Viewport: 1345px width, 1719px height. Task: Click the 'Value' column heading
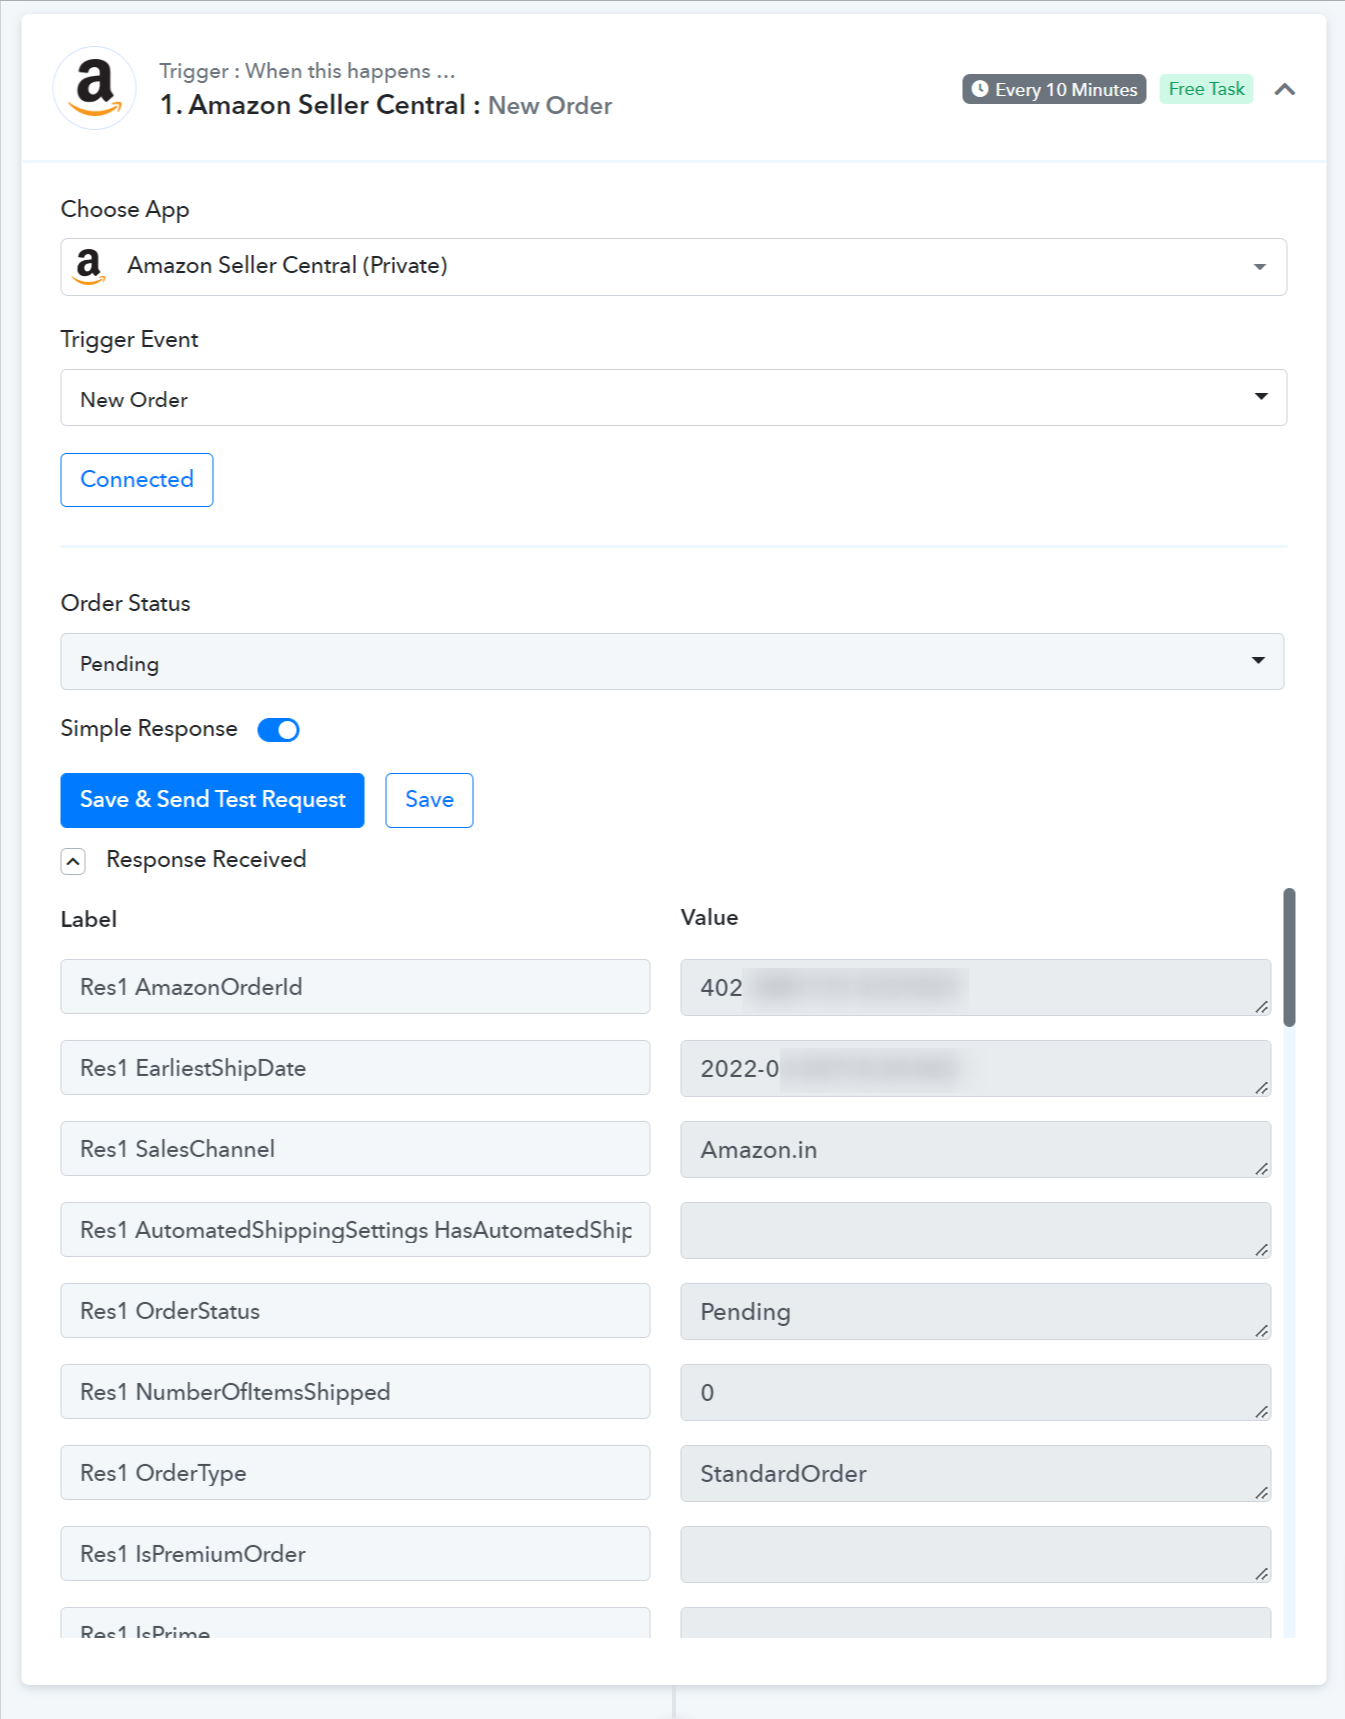pos(709,918)
